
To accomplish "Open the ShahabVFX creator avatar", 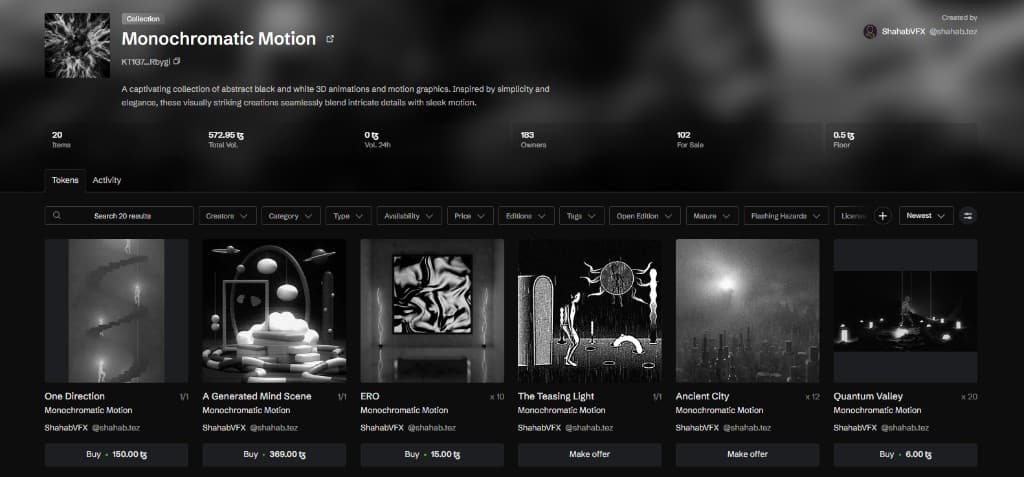I will pyautogui.click(x=870, y=31).
